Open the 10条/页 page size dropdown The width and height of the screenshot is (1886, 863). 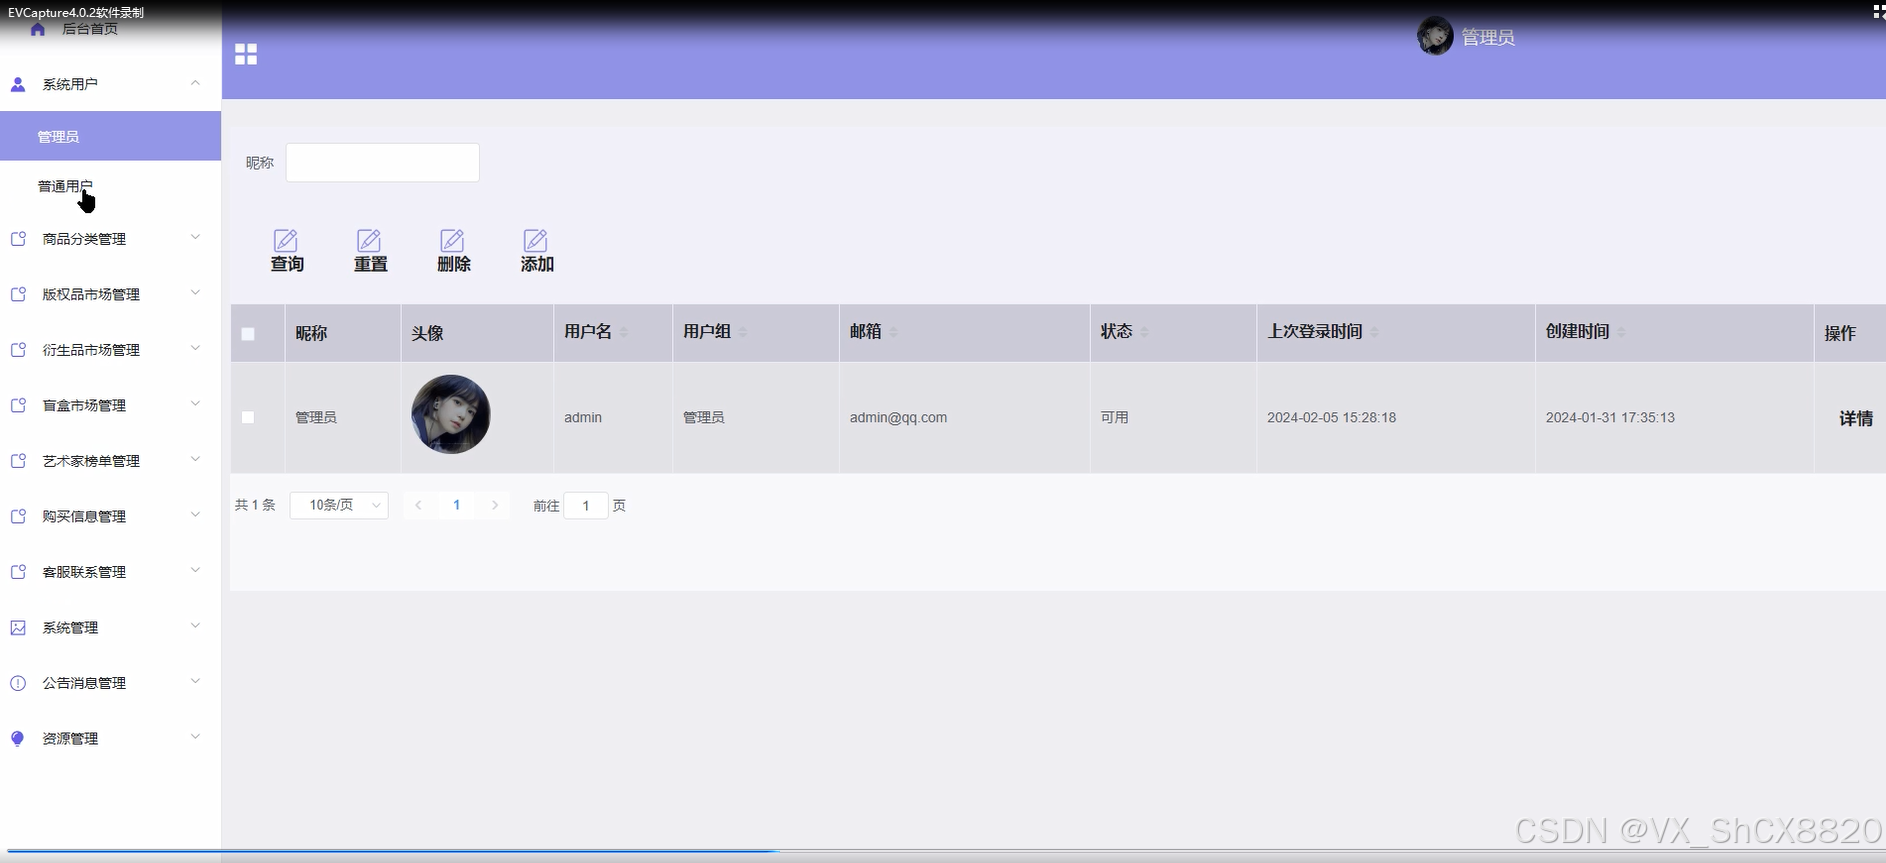pos(339,505)
